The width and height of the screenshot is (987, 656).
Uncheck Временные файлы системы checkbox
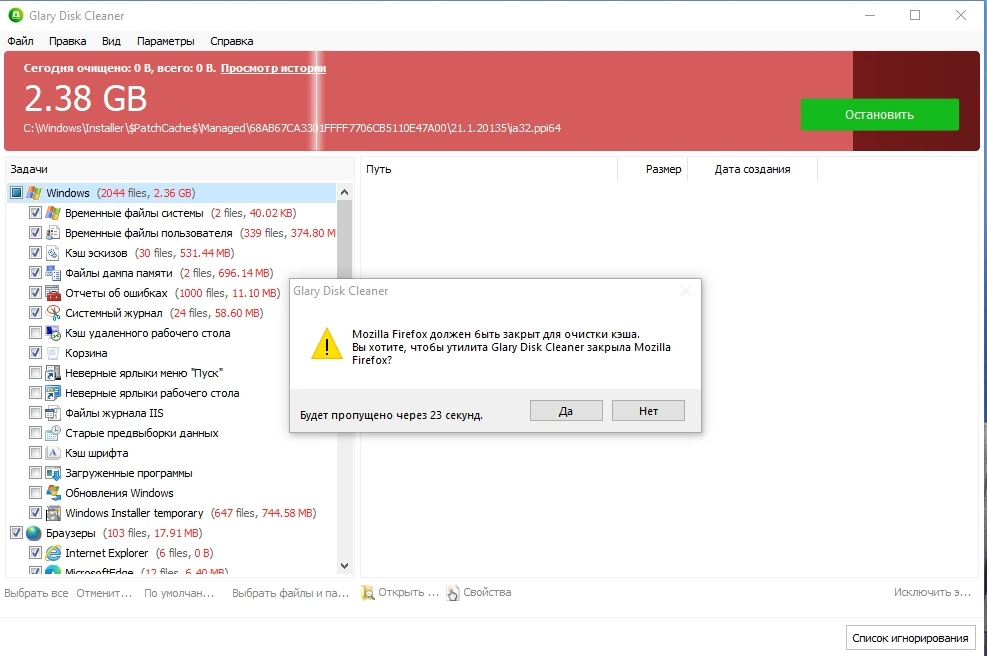pos(35,213)
